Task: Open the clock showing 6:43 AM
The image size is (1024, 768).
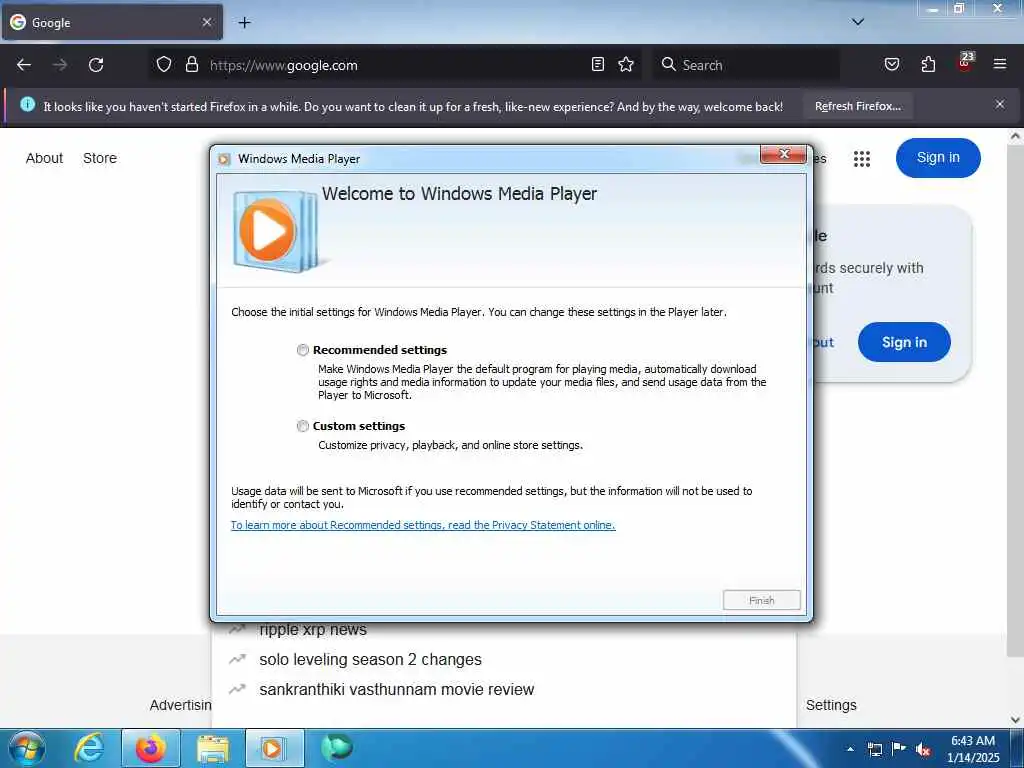Action: [973, 749]
